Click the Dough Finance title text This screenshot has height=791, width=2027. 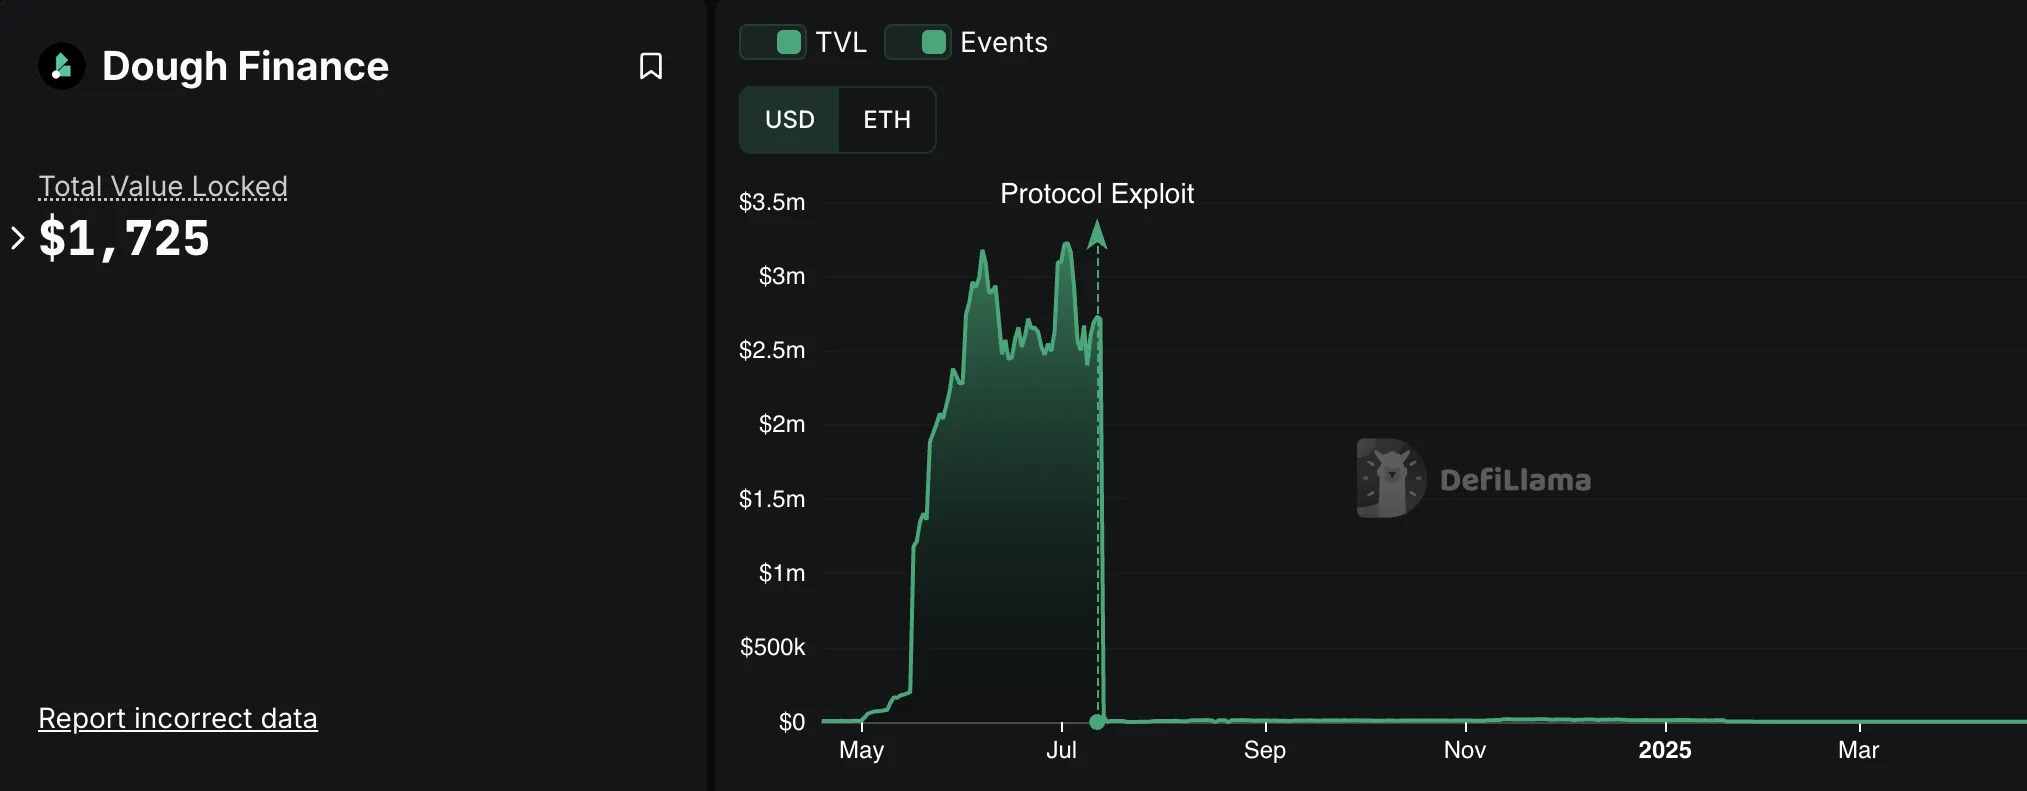tap(245, 66)
